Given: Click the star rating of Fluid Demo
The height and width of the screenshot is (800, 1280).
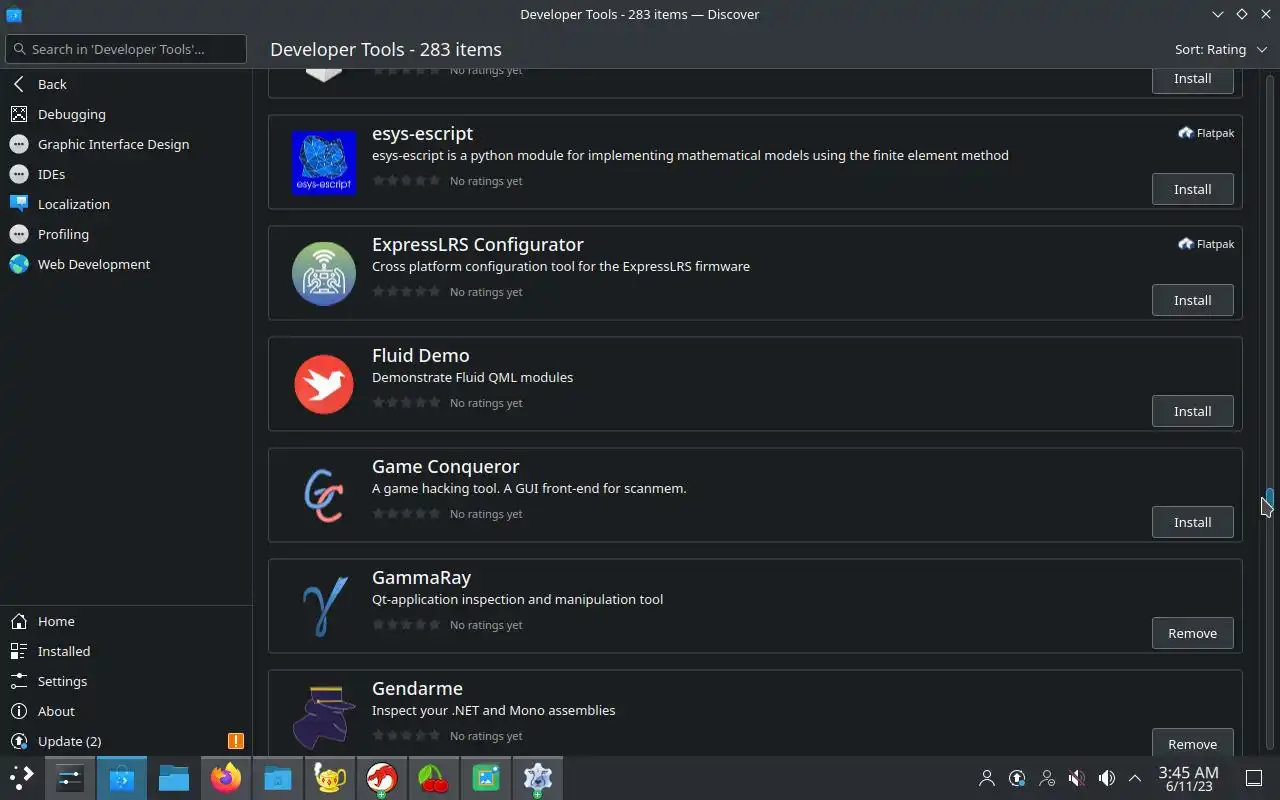Looking at the screenshot, I should pos(406,403).
